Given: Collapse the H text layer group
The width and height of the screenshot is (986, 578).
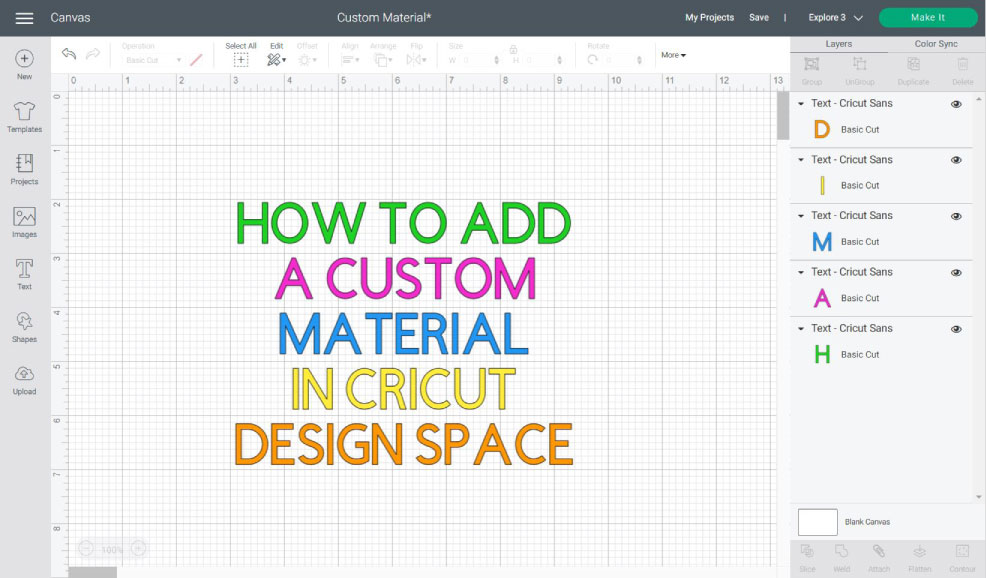Looking at the screenshot, I should [801, 328].
